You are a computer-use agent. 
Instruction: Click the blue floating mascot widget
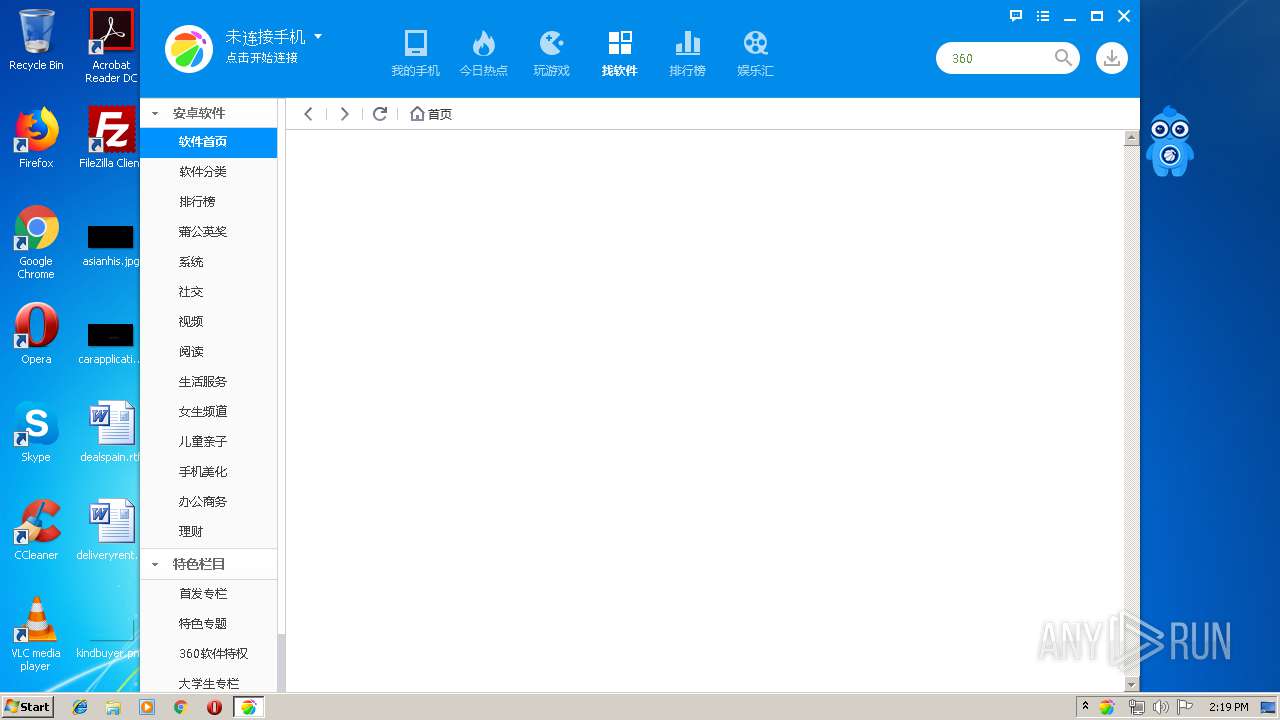pyautogui.click(x=1169, y=142)
